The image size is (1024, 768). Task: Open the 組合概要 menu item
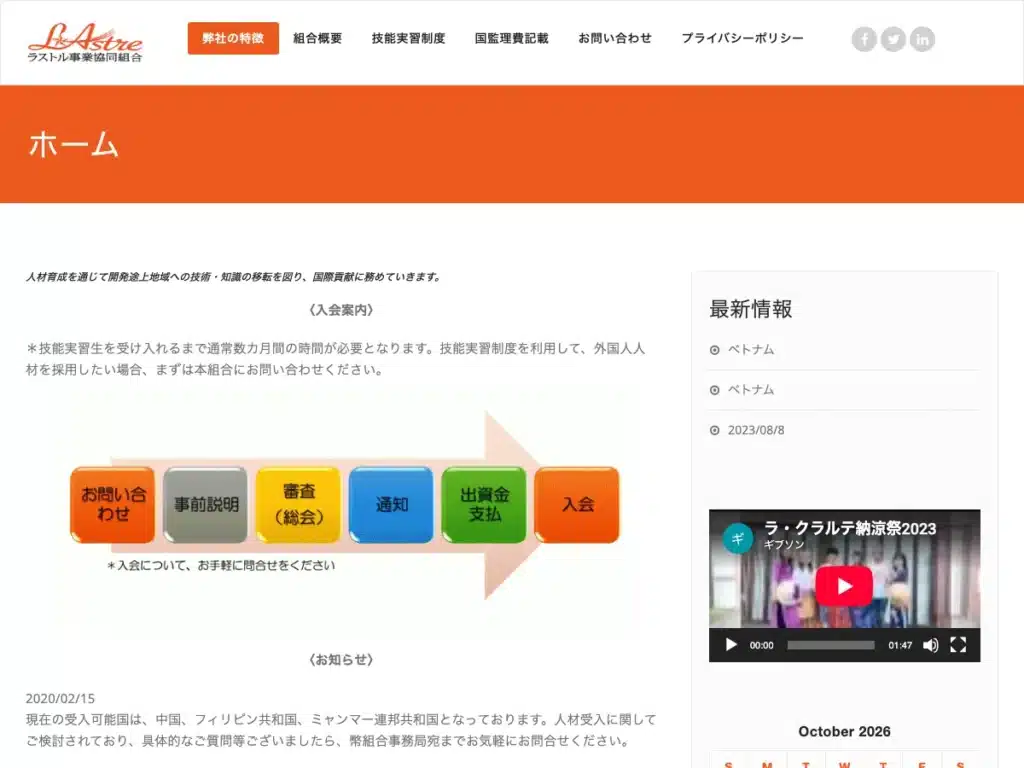317,39
